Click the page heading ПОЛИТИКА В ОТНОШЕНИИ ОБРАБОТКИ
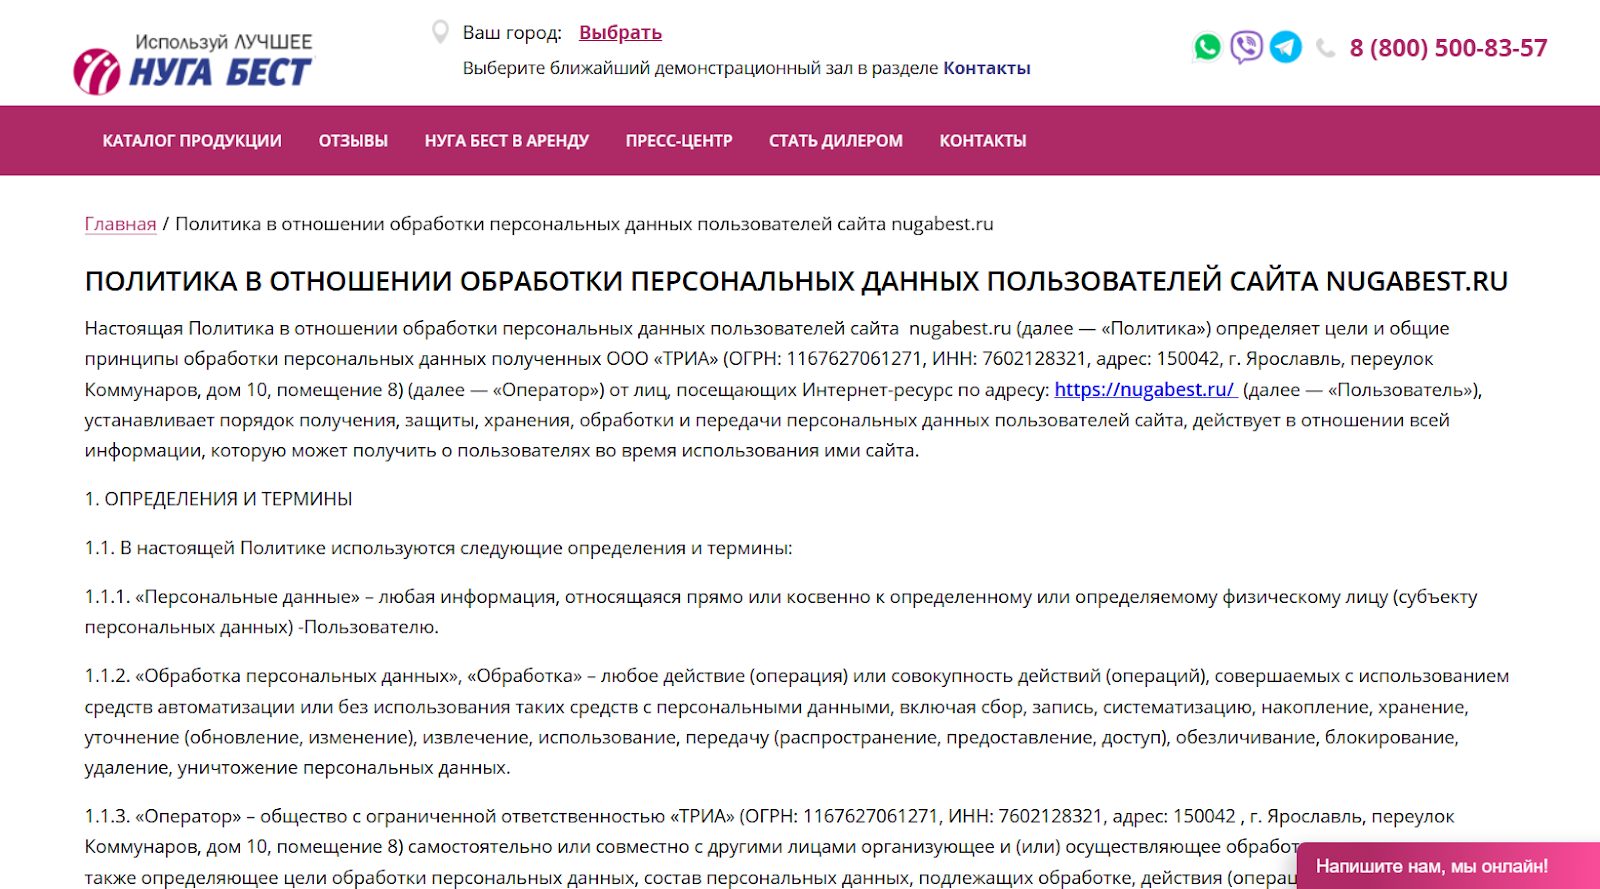 (x=796, y=282)
